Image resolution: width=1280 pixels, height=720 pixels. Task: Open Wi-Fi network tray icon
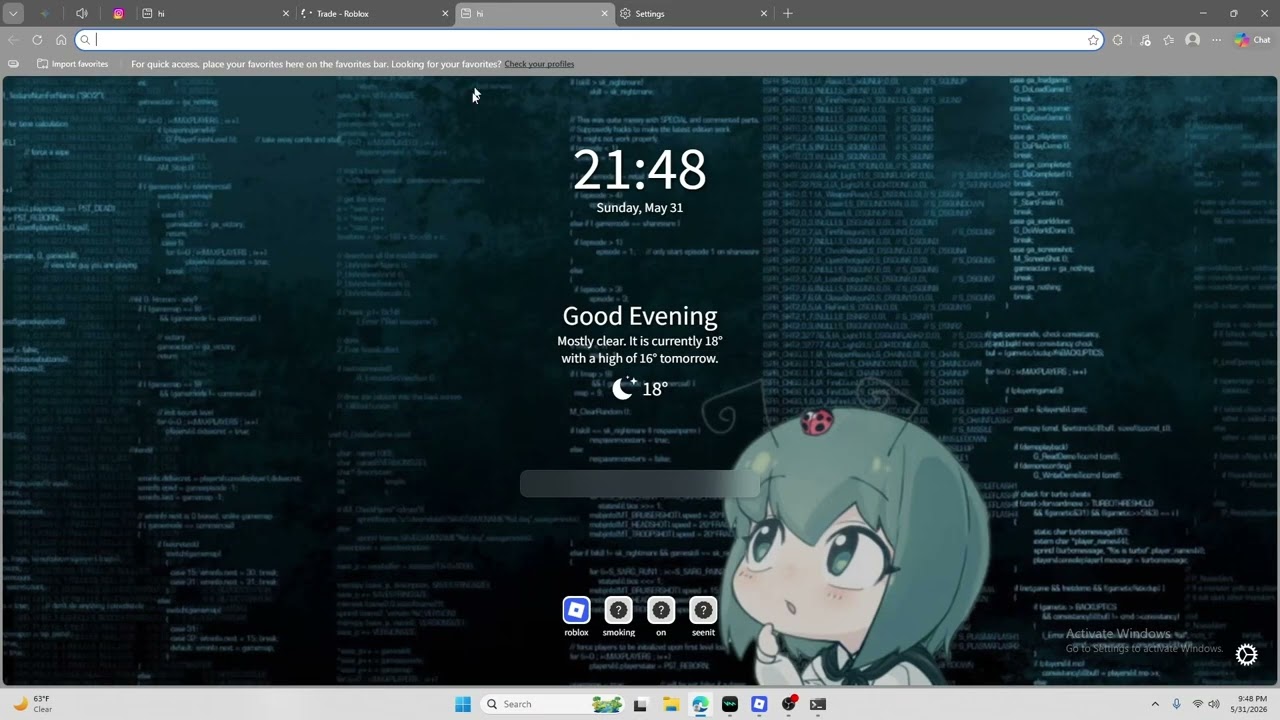(x=1197, y=704)
